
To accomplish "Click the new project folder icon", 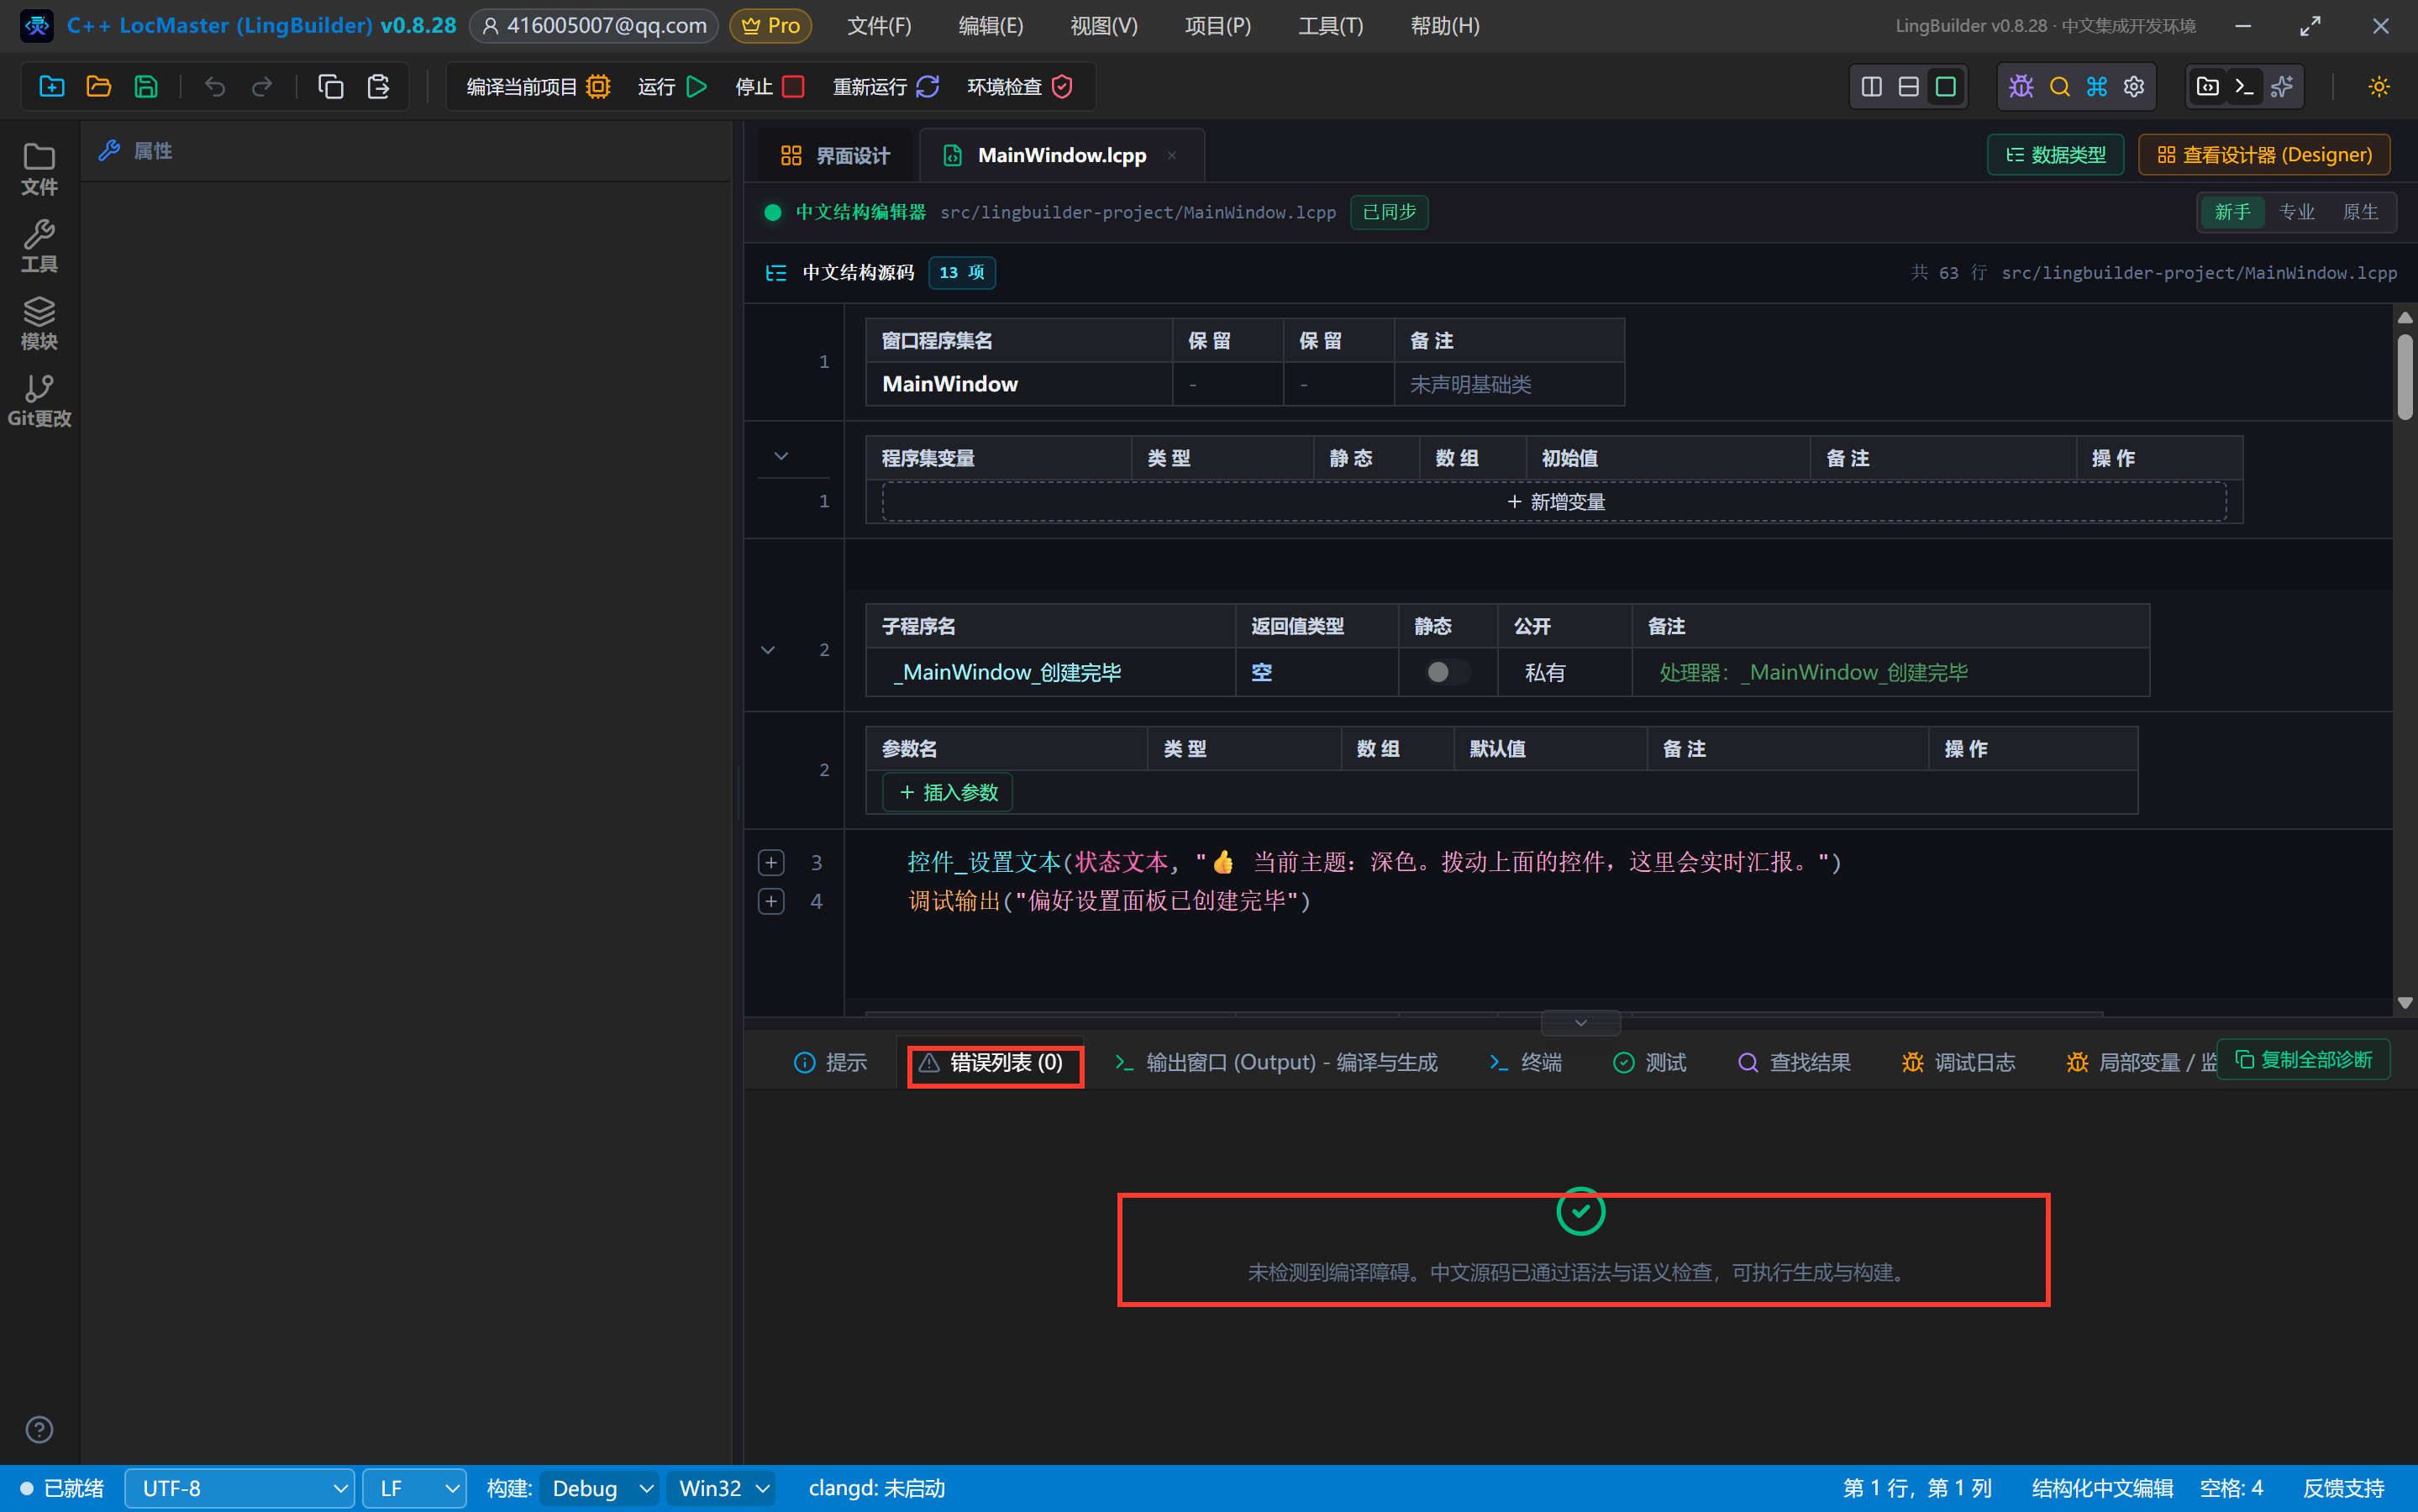I will 52,87.
